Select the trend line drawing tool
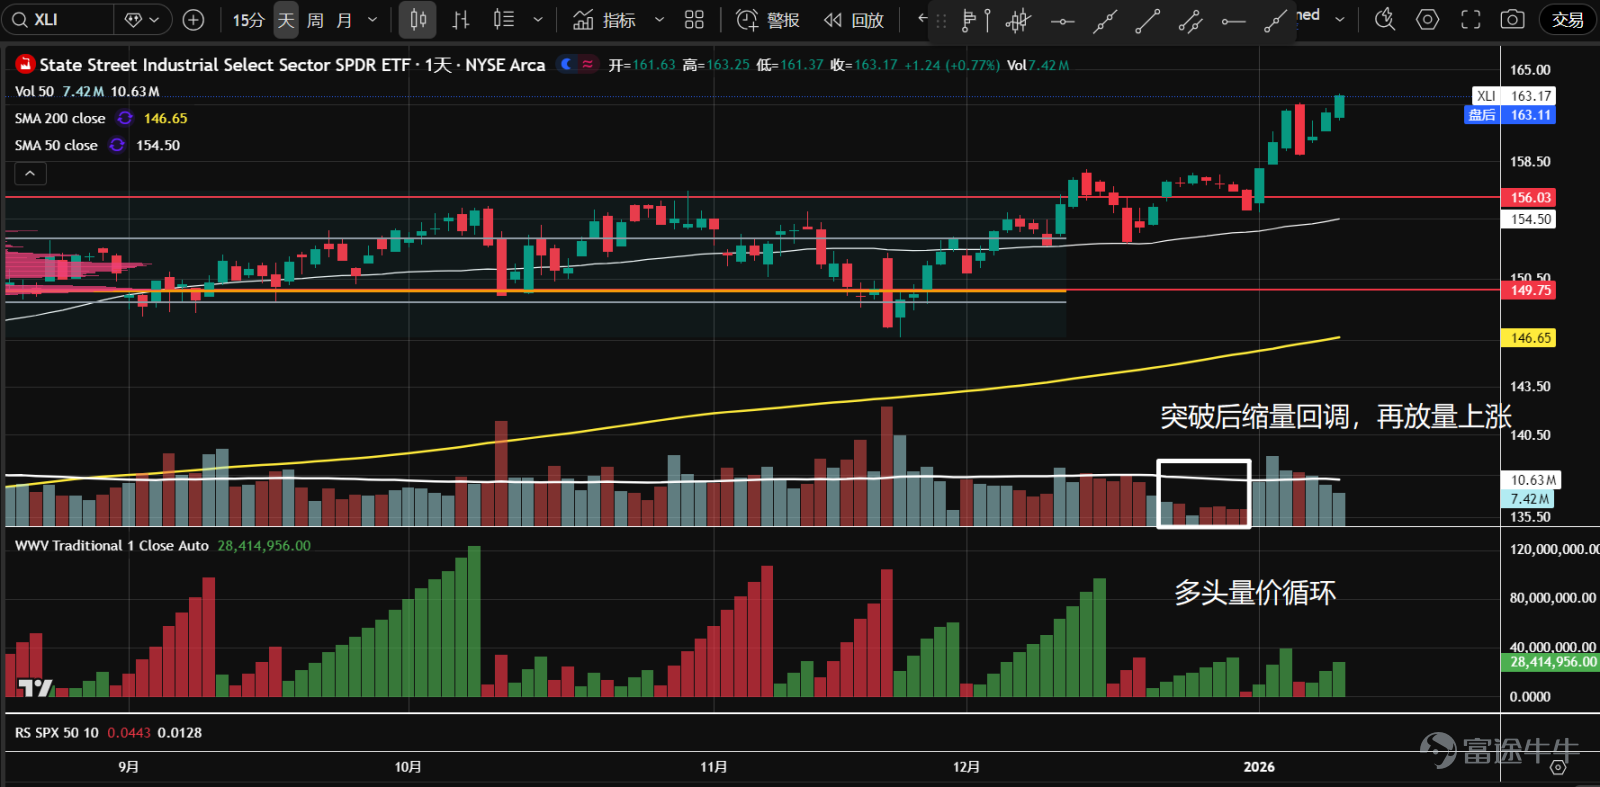The height and width of the screenshot is (787, 1600). click(x=1148, y=20)
